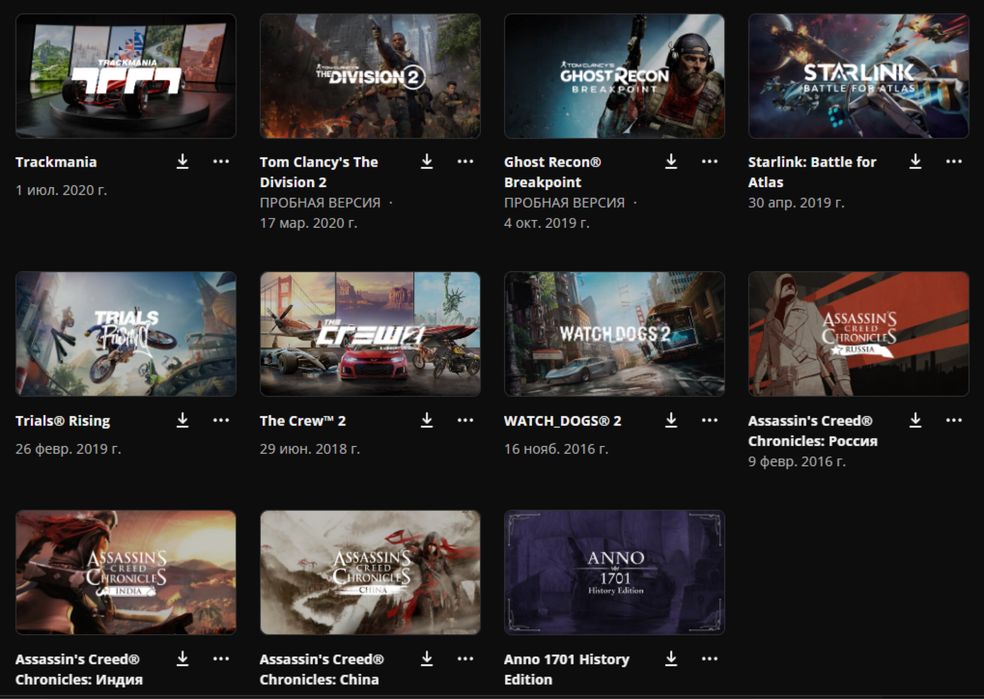Download Trackmania via its download icon
The width and height of the screenshot is (984, 699).
click(183, 161)
